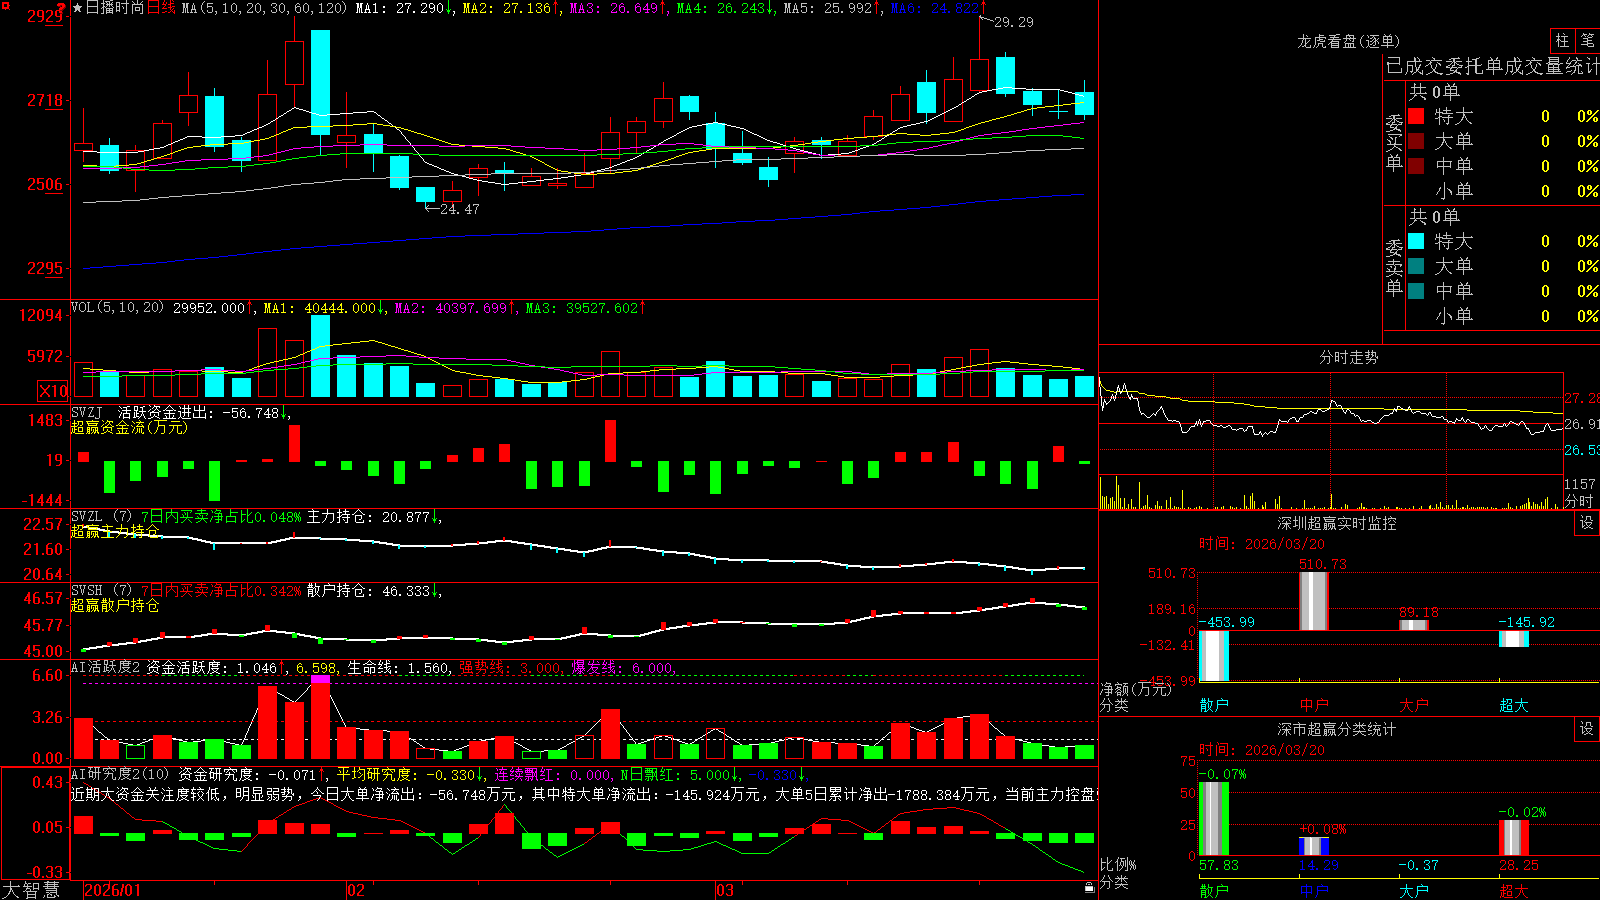Screen dimensions: 1600x900
Task: Click the 29.29 high price label
Action: [x=1014, y=22]
